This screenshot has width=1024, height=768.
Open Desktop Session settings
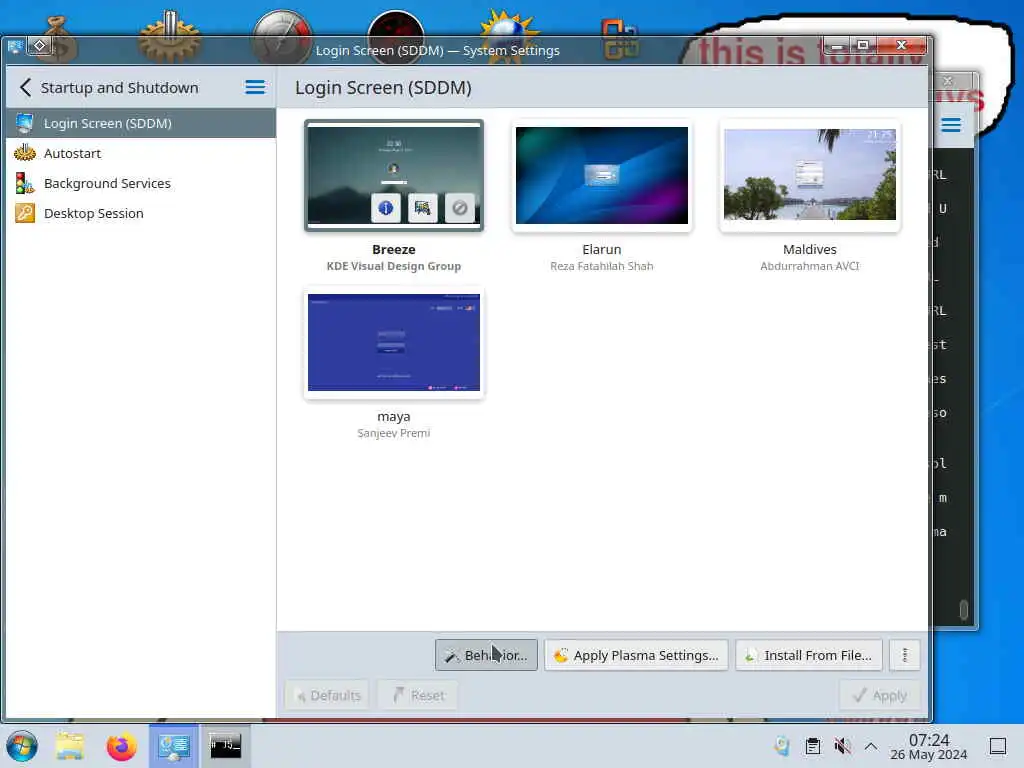tap(141, 214)
